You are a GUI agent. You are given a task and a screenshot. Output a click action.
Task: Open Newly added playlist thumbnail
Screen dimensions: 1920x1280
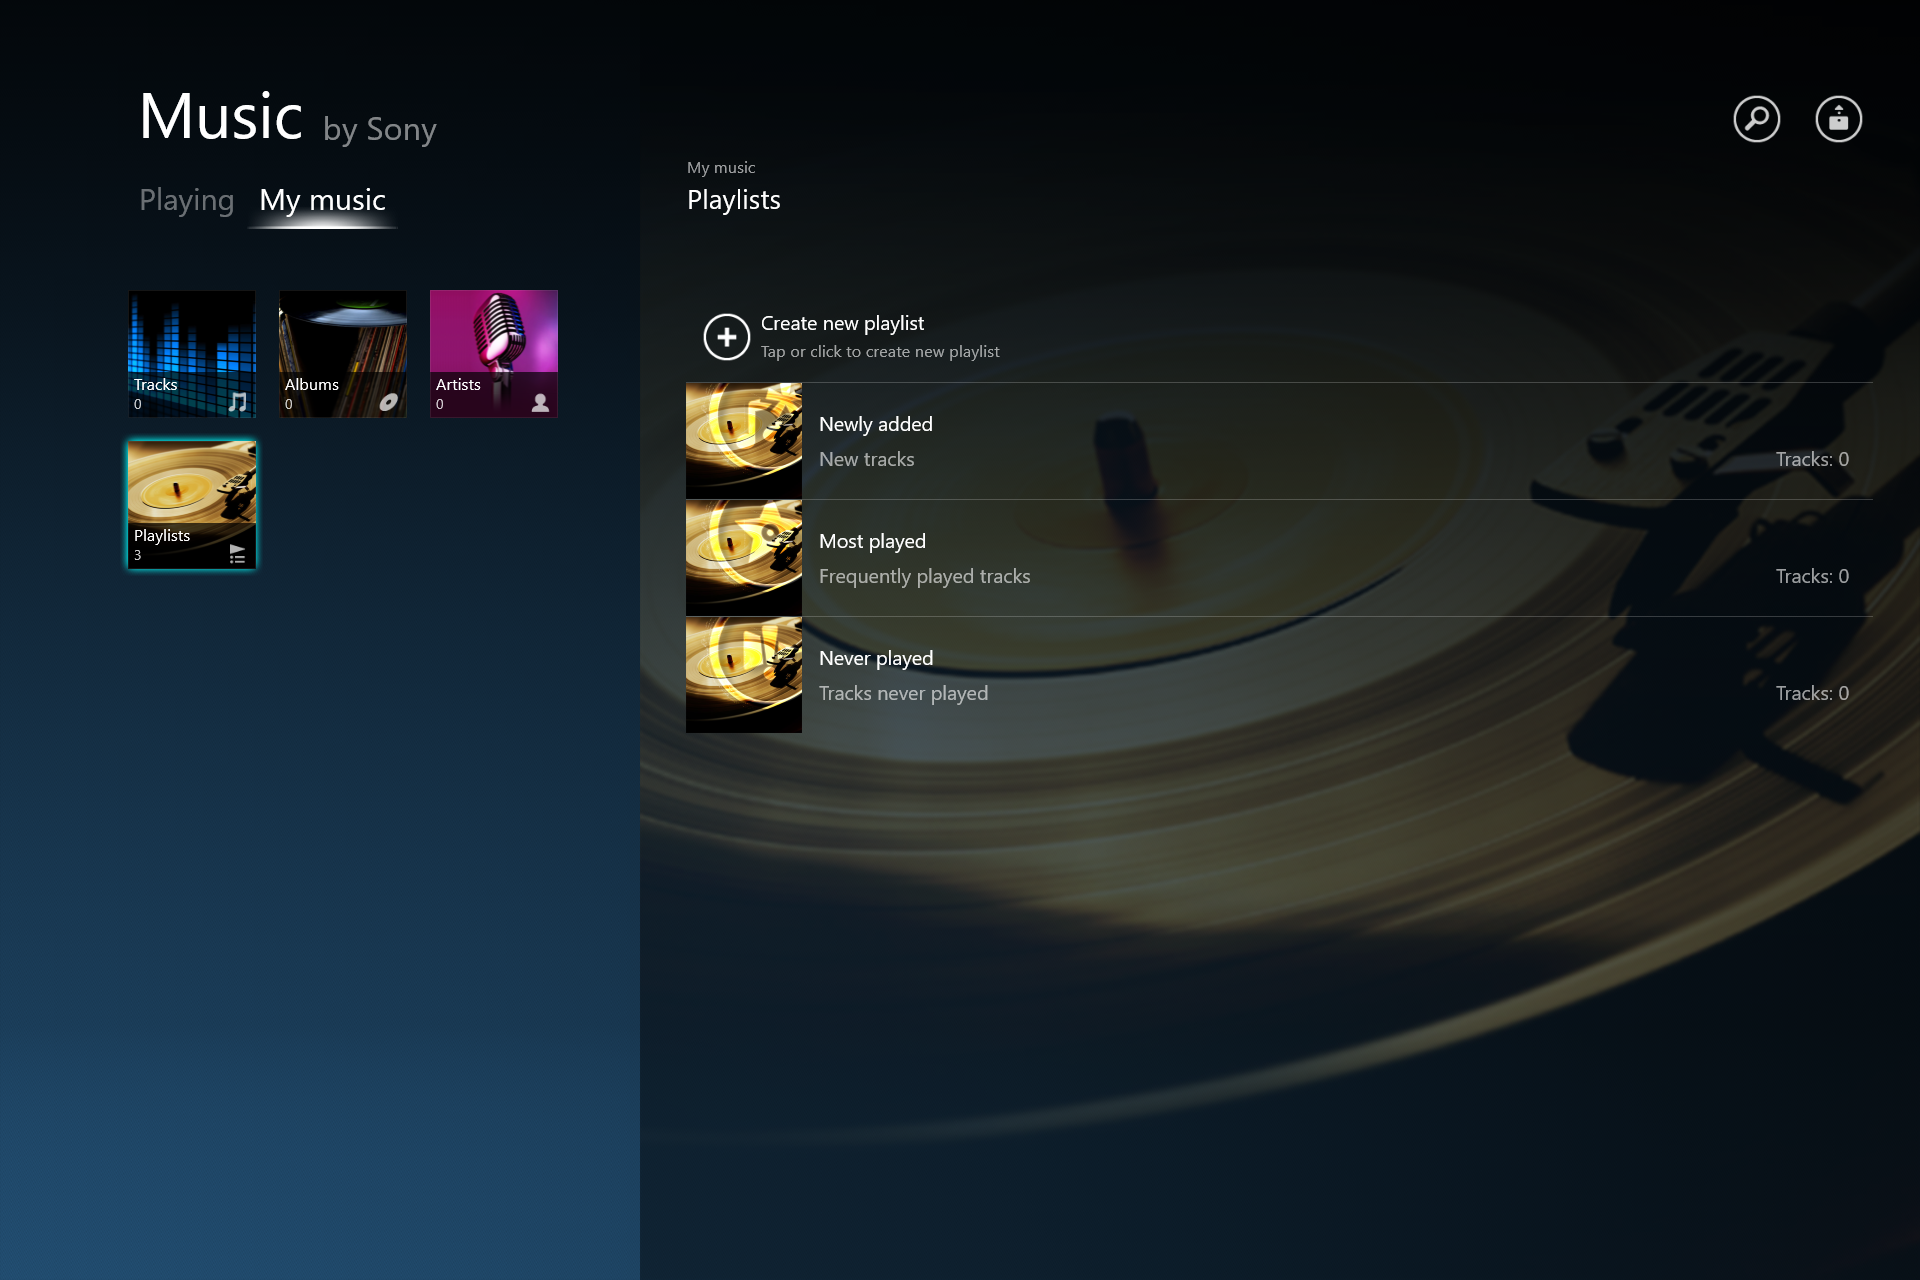[744, 441]
